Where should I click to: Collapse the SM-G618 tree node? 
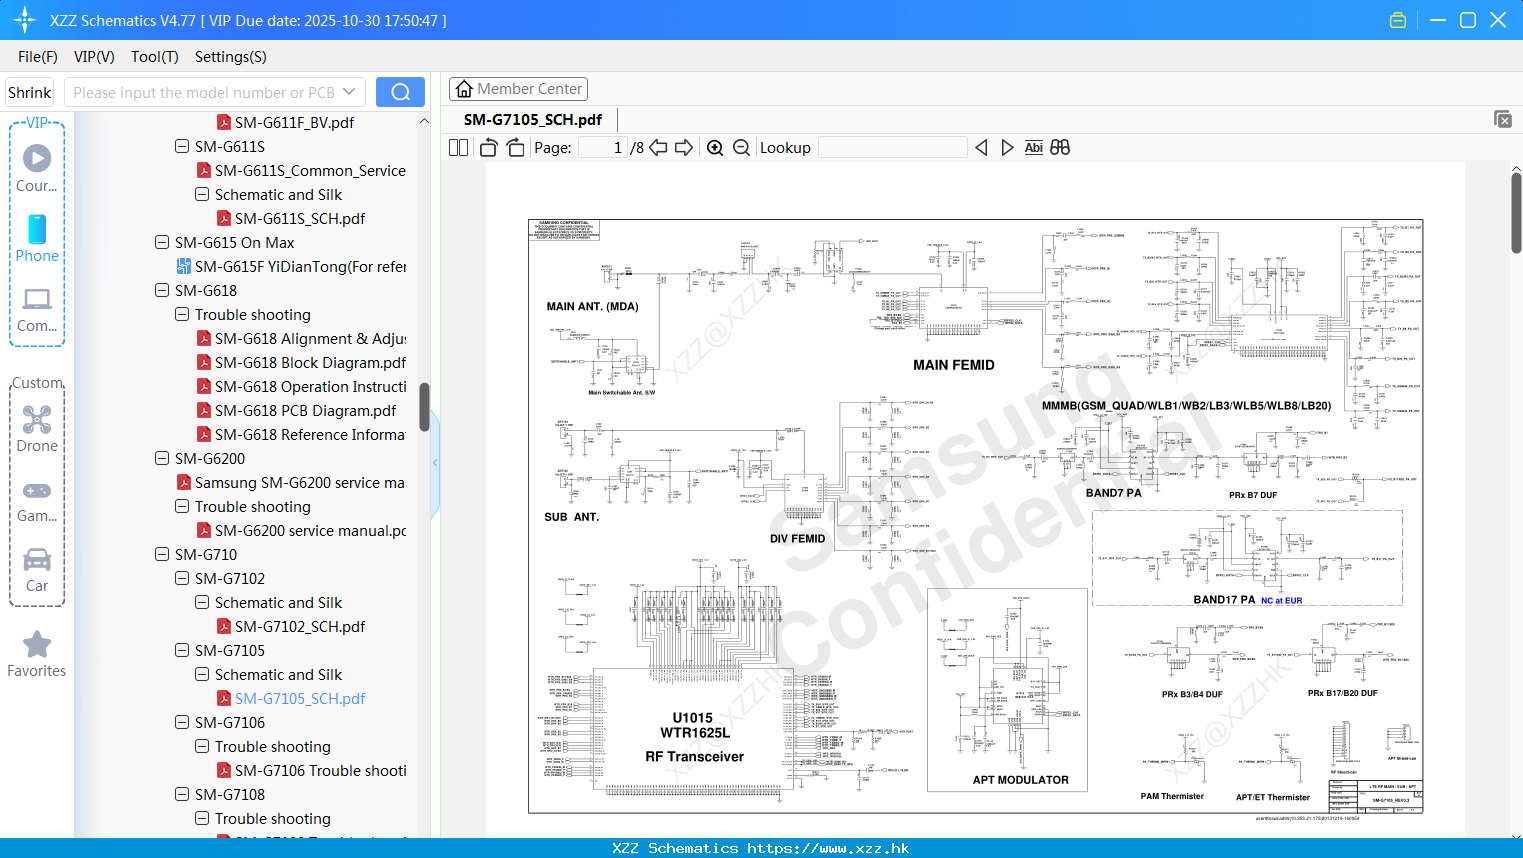tap(162, 290)
